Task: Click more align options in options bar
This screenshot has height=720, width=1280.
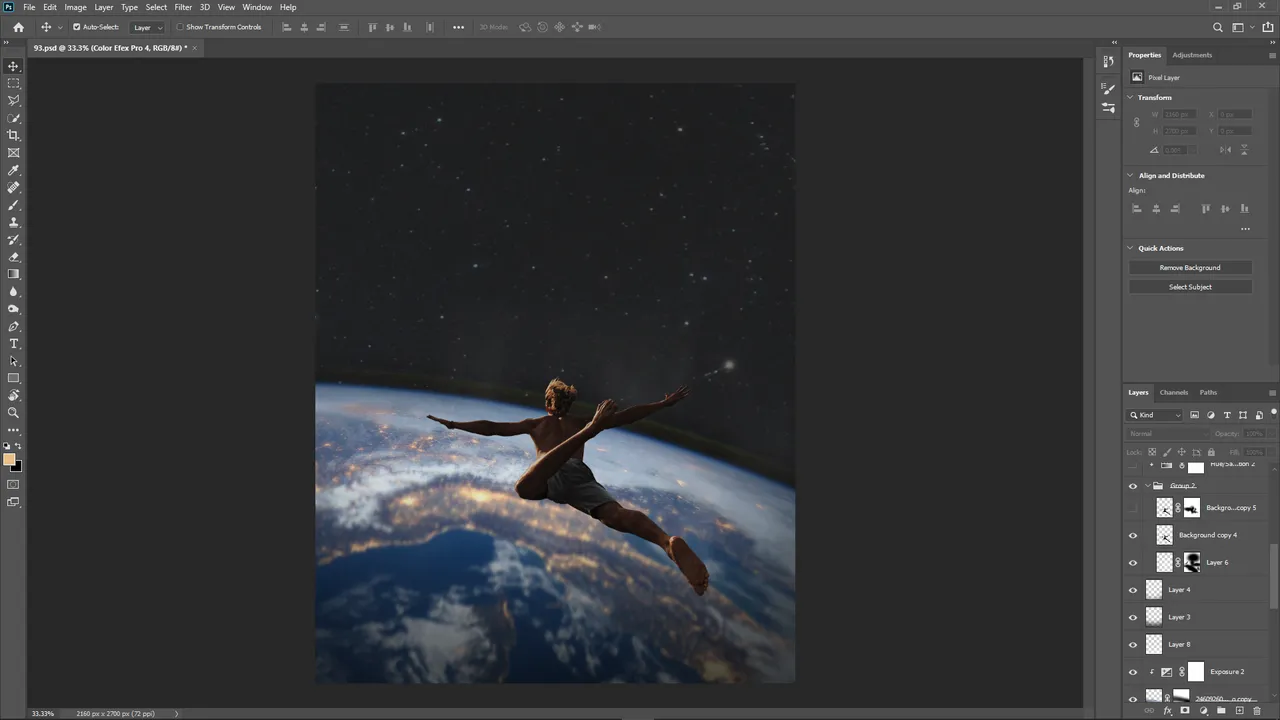Action: pyautogui.click(x=458, y=27)
